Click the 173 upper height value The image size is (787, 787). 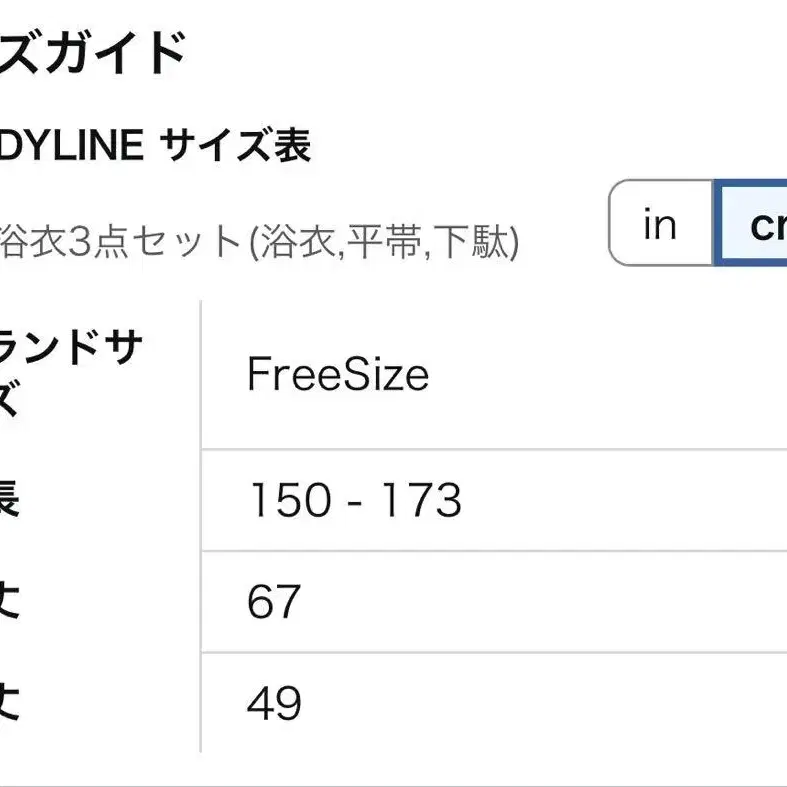[x=421, y=499]
